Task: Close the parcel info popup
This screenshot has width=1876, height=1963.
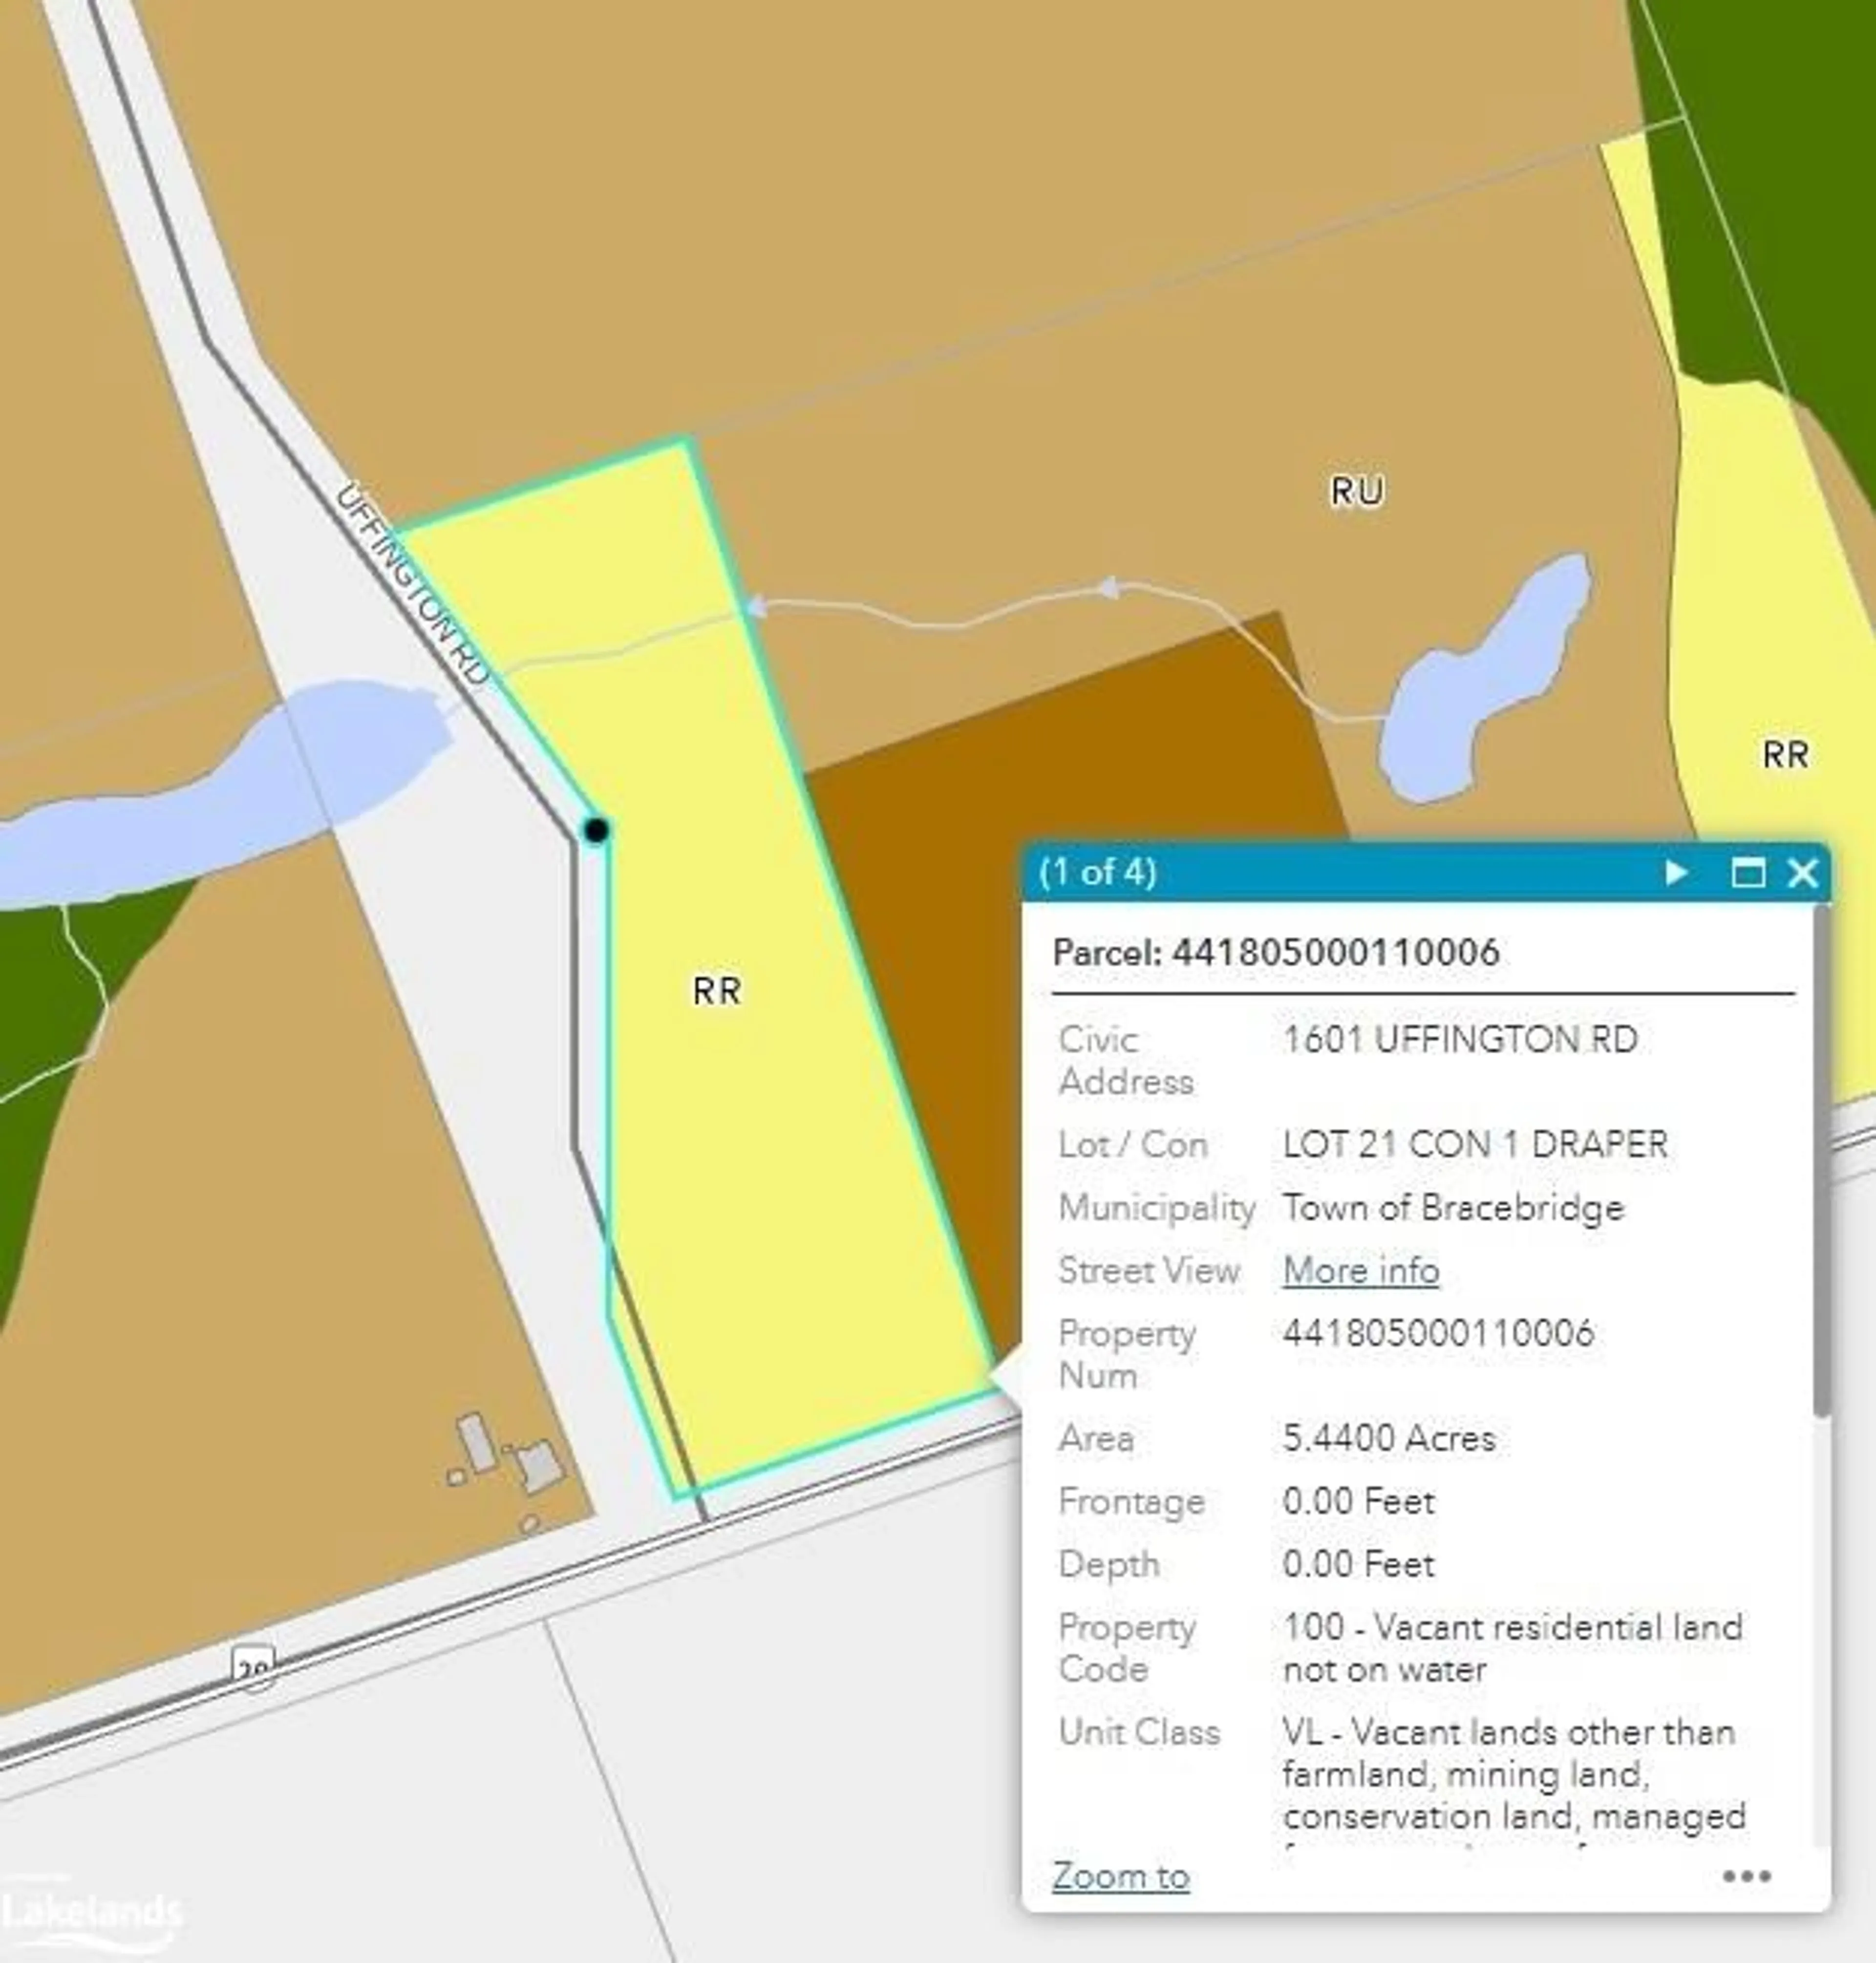Action: coord(1802,872)
